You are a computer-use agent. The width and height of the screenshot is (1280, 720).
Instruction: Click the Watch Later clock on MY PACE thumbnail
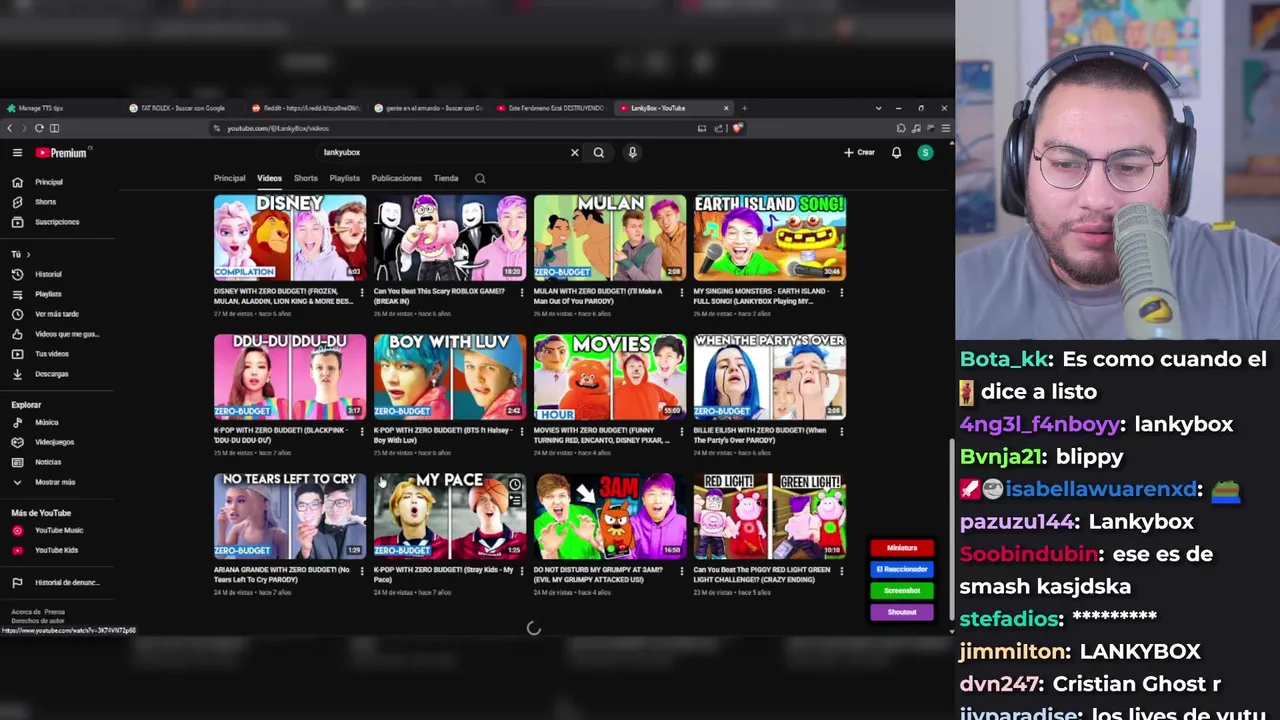point(514,485)
